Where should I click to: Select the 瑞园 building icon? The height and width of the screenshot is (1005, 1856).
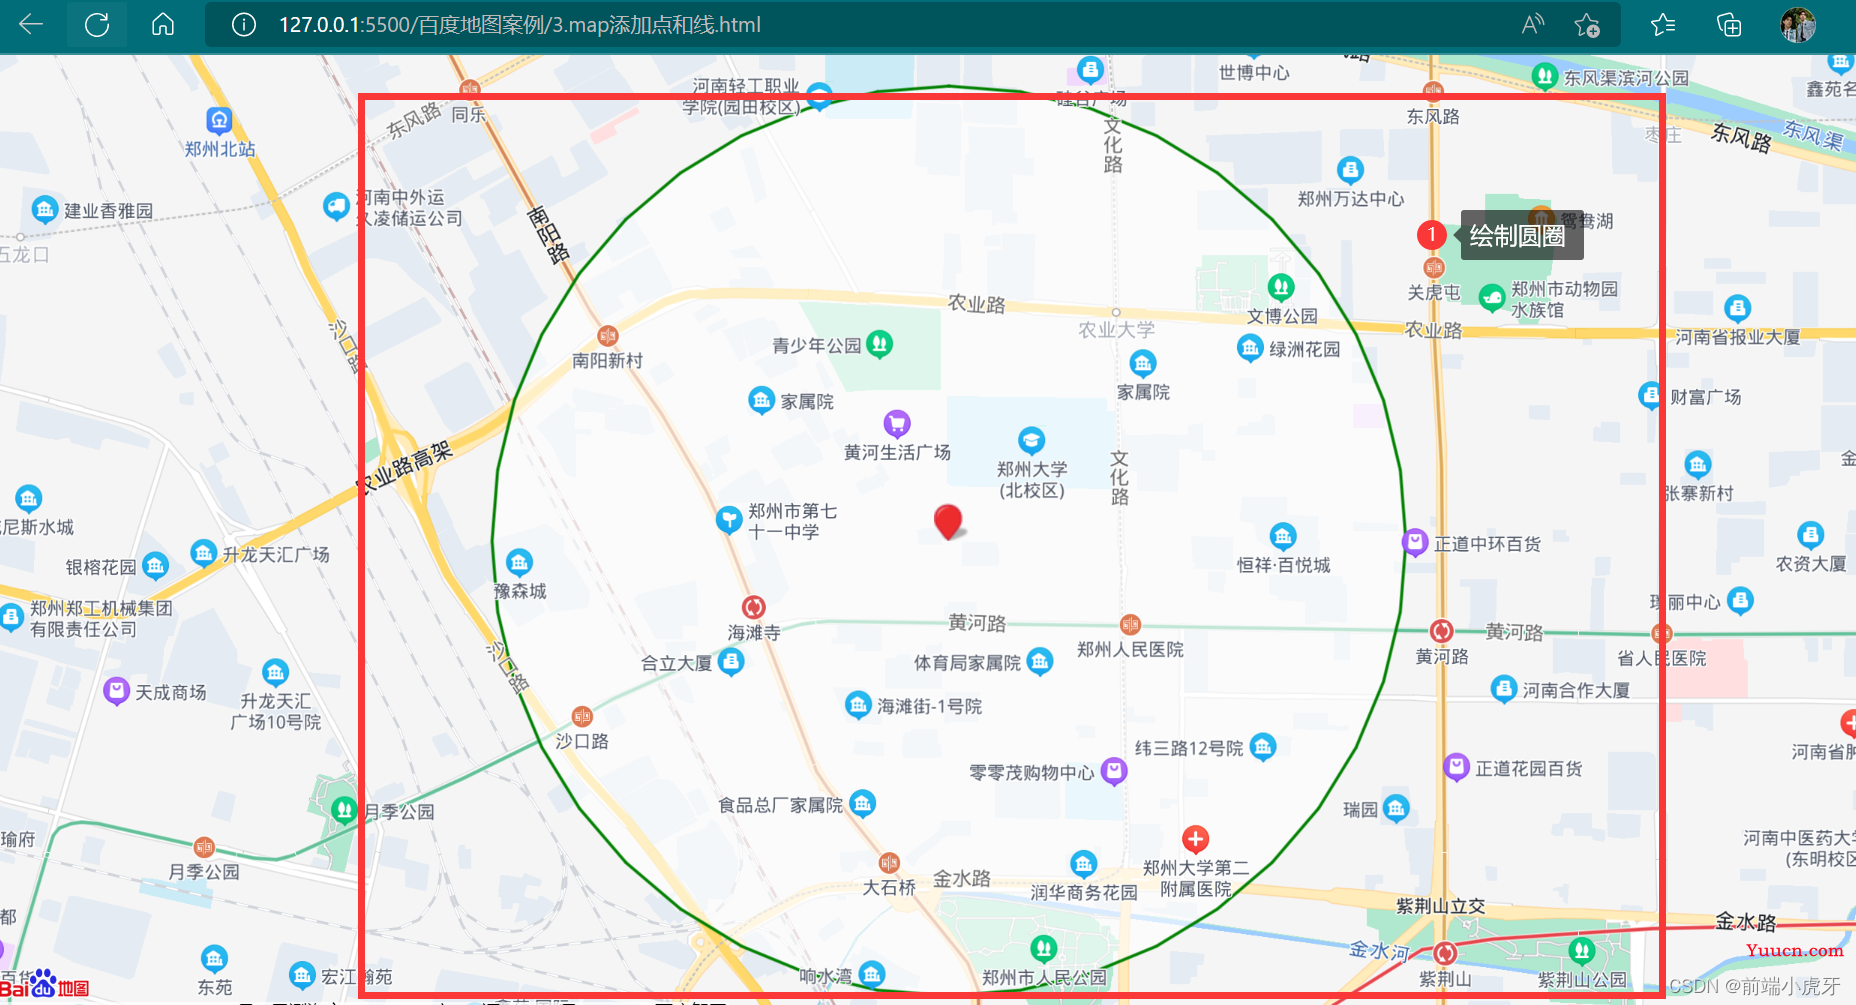(1396, 808)
